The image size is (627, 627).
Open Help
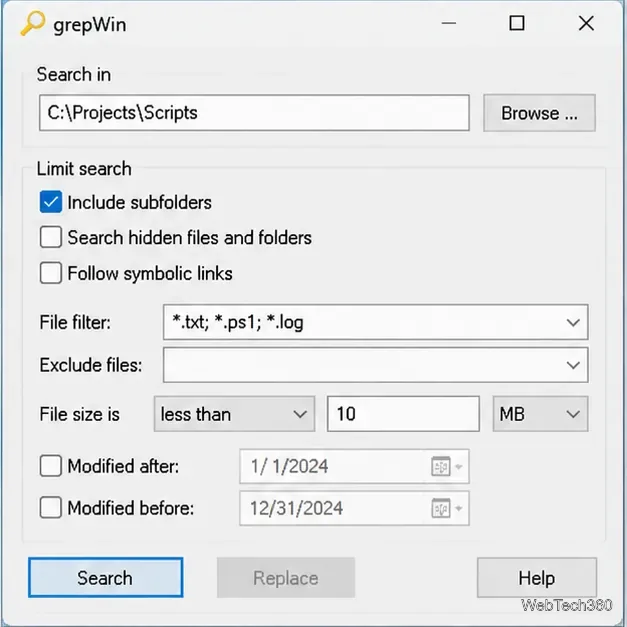(537, 578)
